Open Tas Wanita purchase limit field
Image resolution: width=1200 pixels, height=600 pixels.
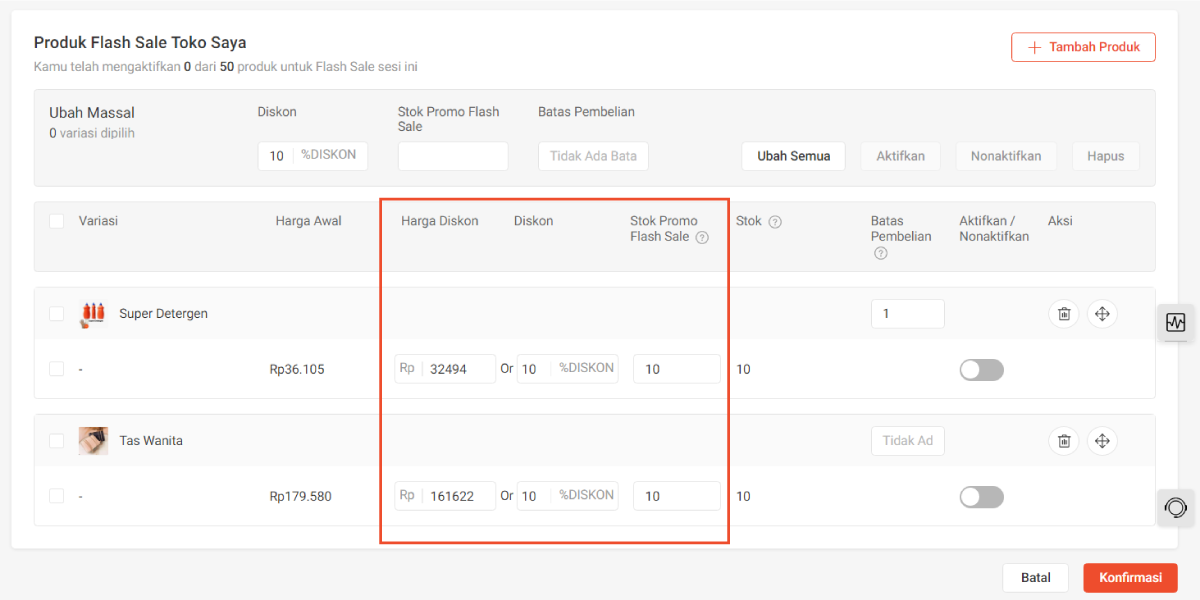(907, 441)
